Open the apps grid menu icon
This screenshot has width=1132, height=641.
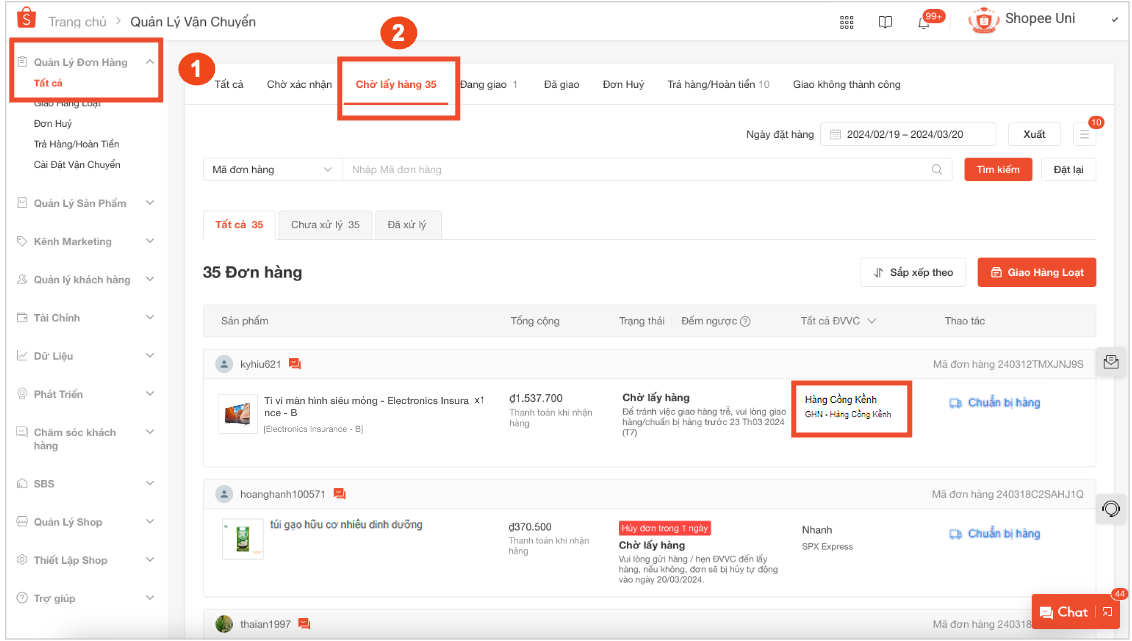click(x=847, y=22)
